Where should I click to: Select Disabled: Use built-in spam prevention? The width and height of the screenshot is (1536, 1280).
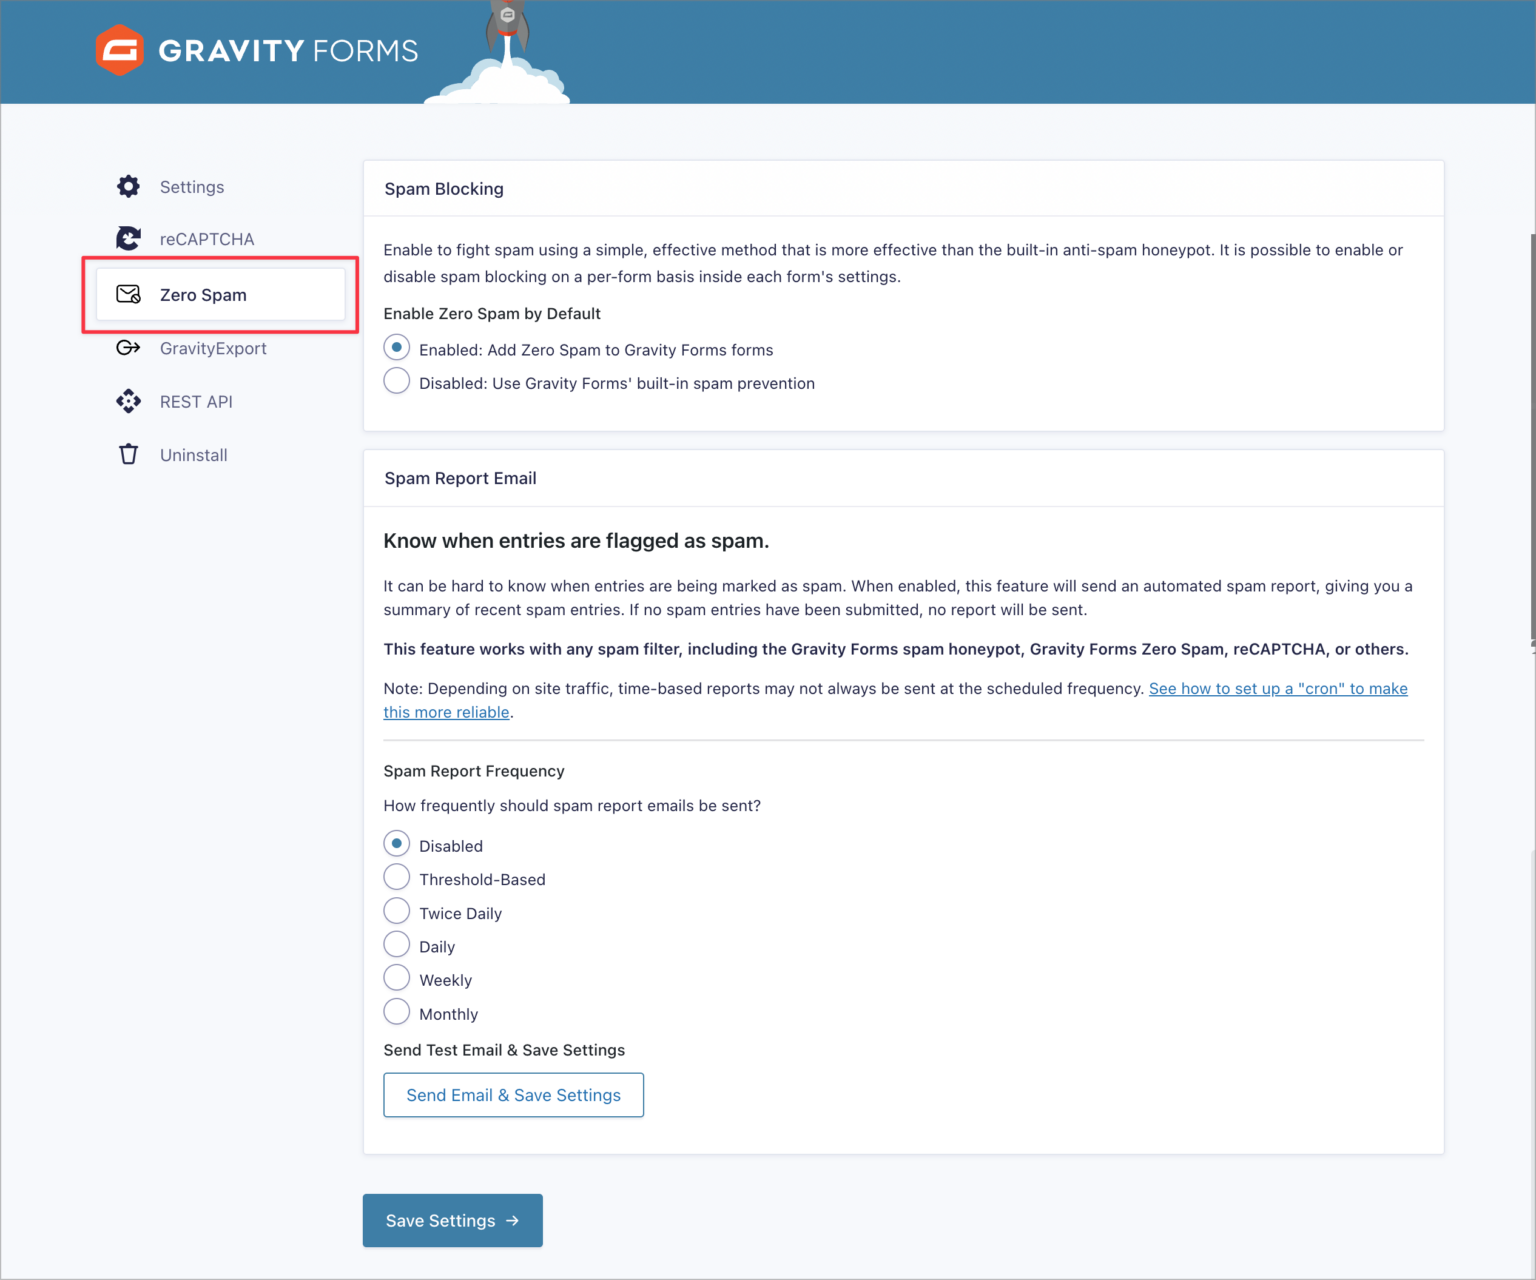click(397, 382)
